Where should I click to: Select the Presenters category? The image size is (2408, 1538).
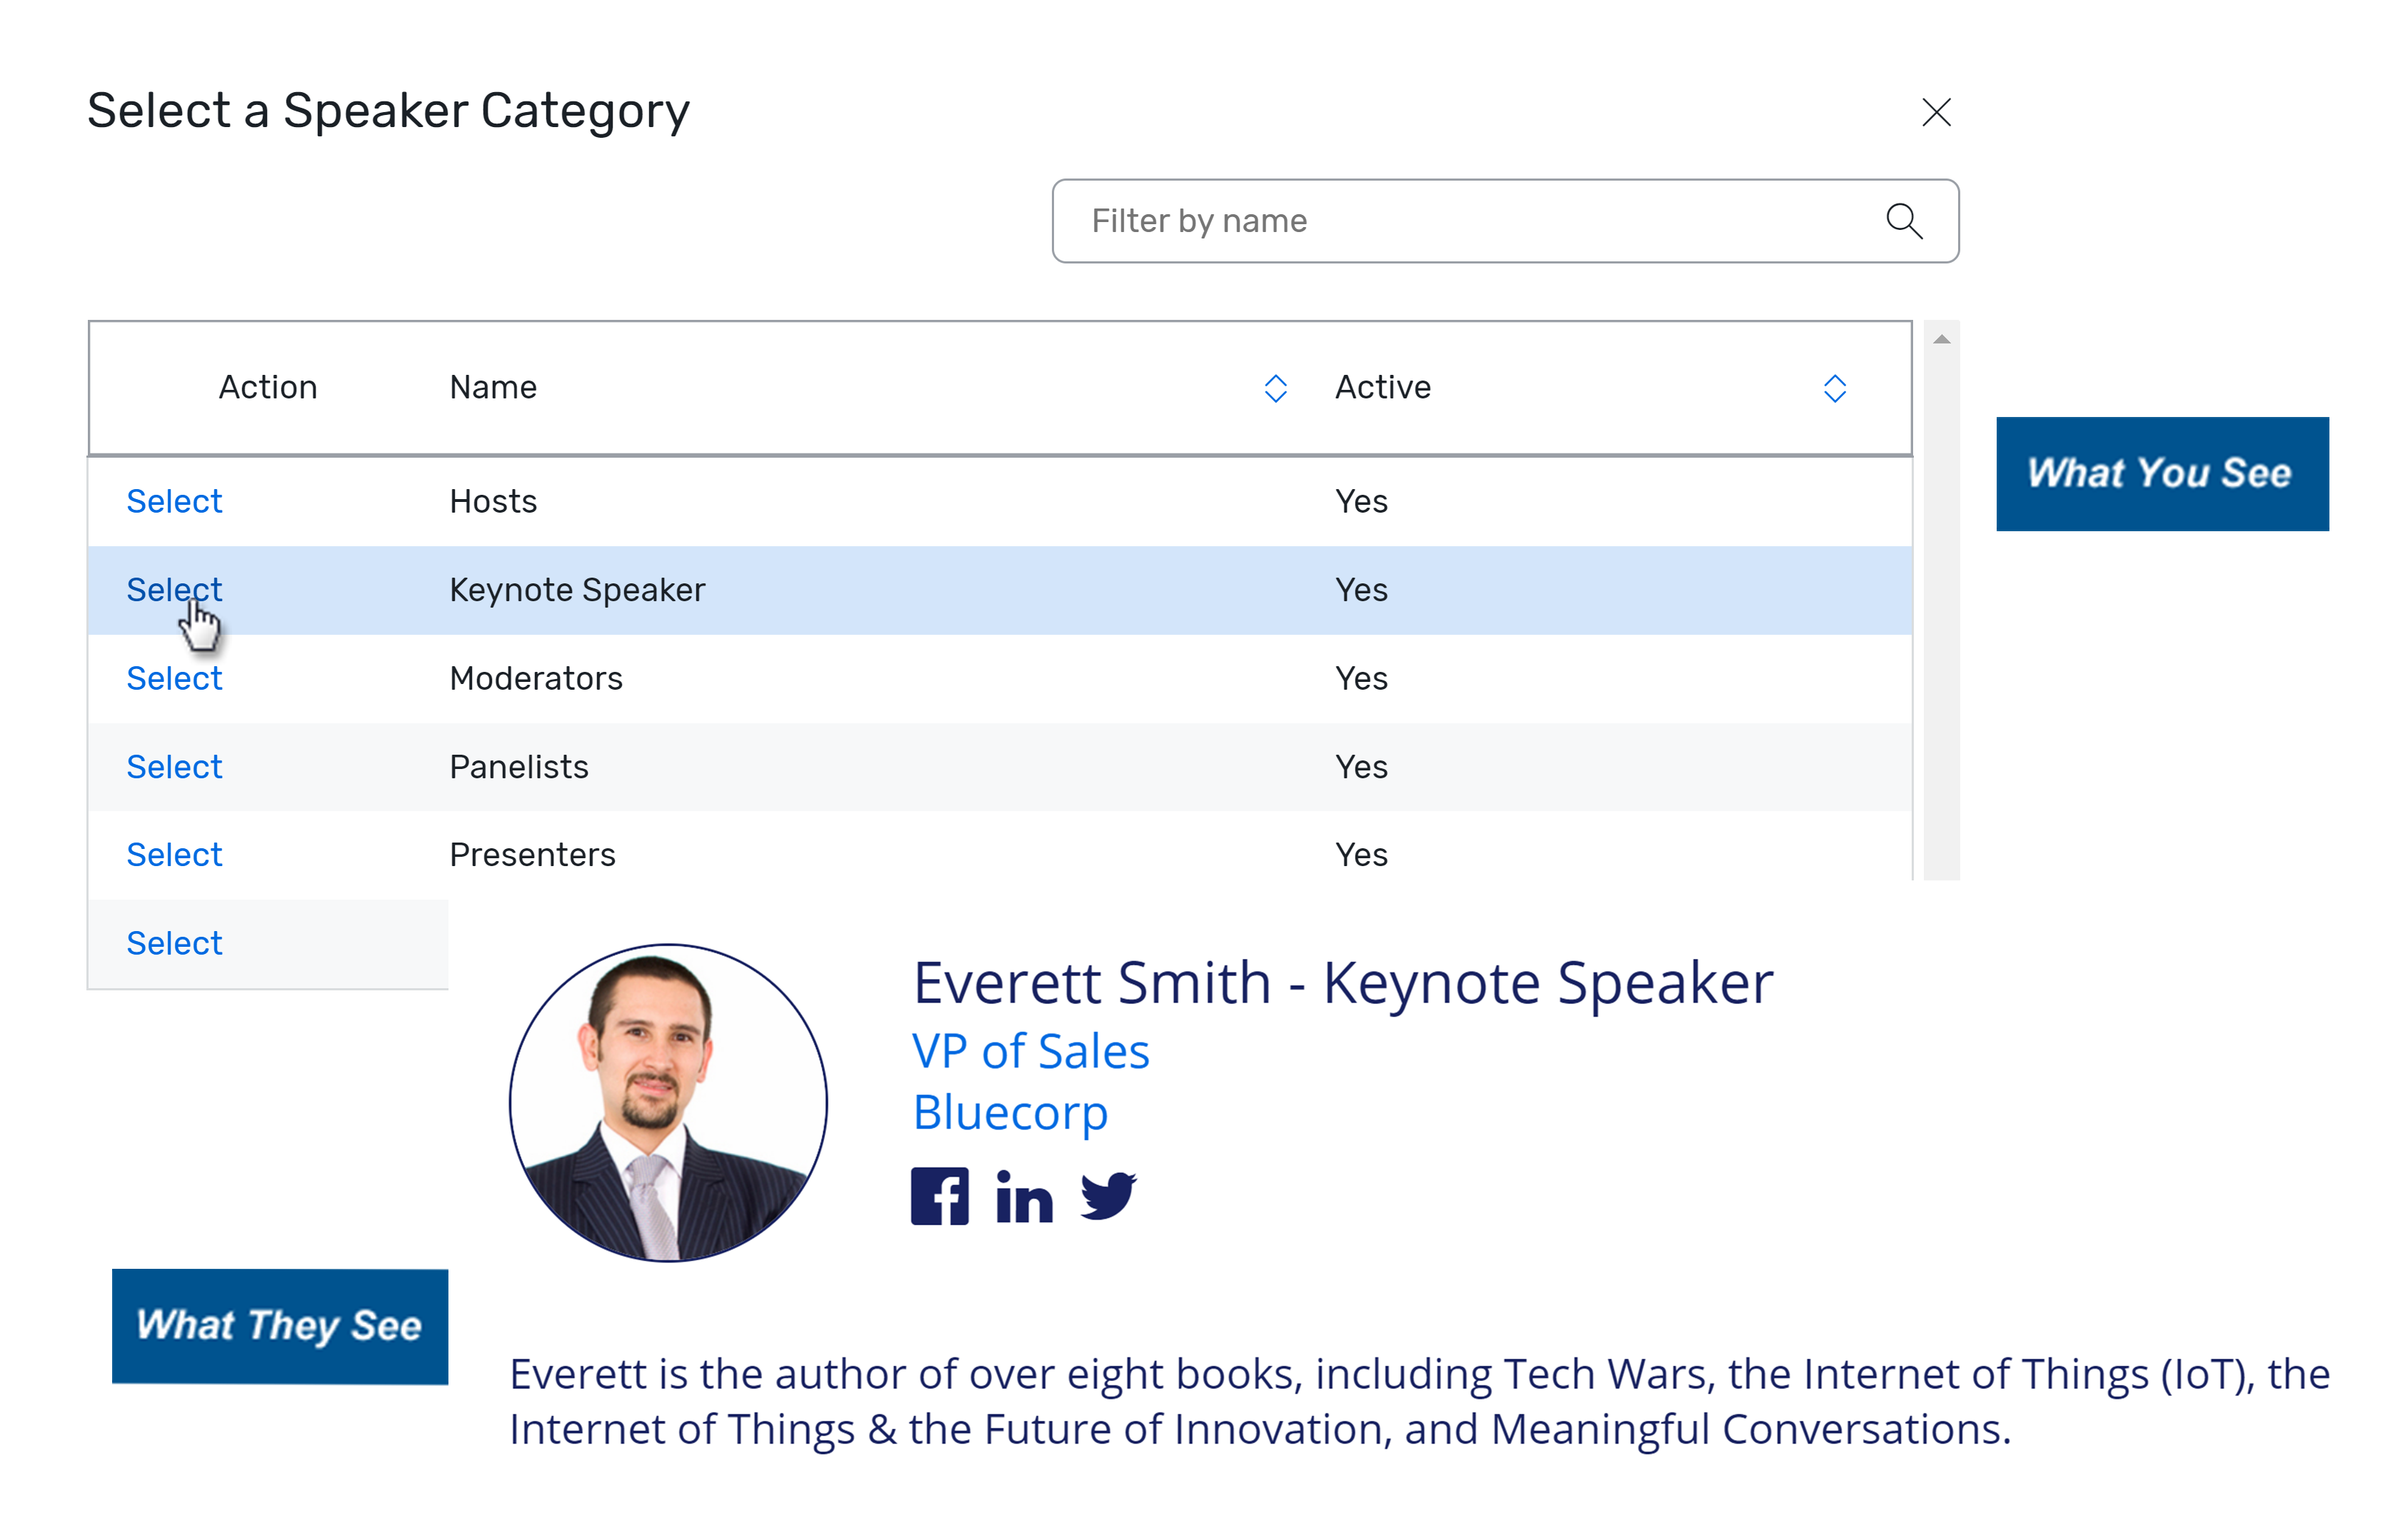174,854
